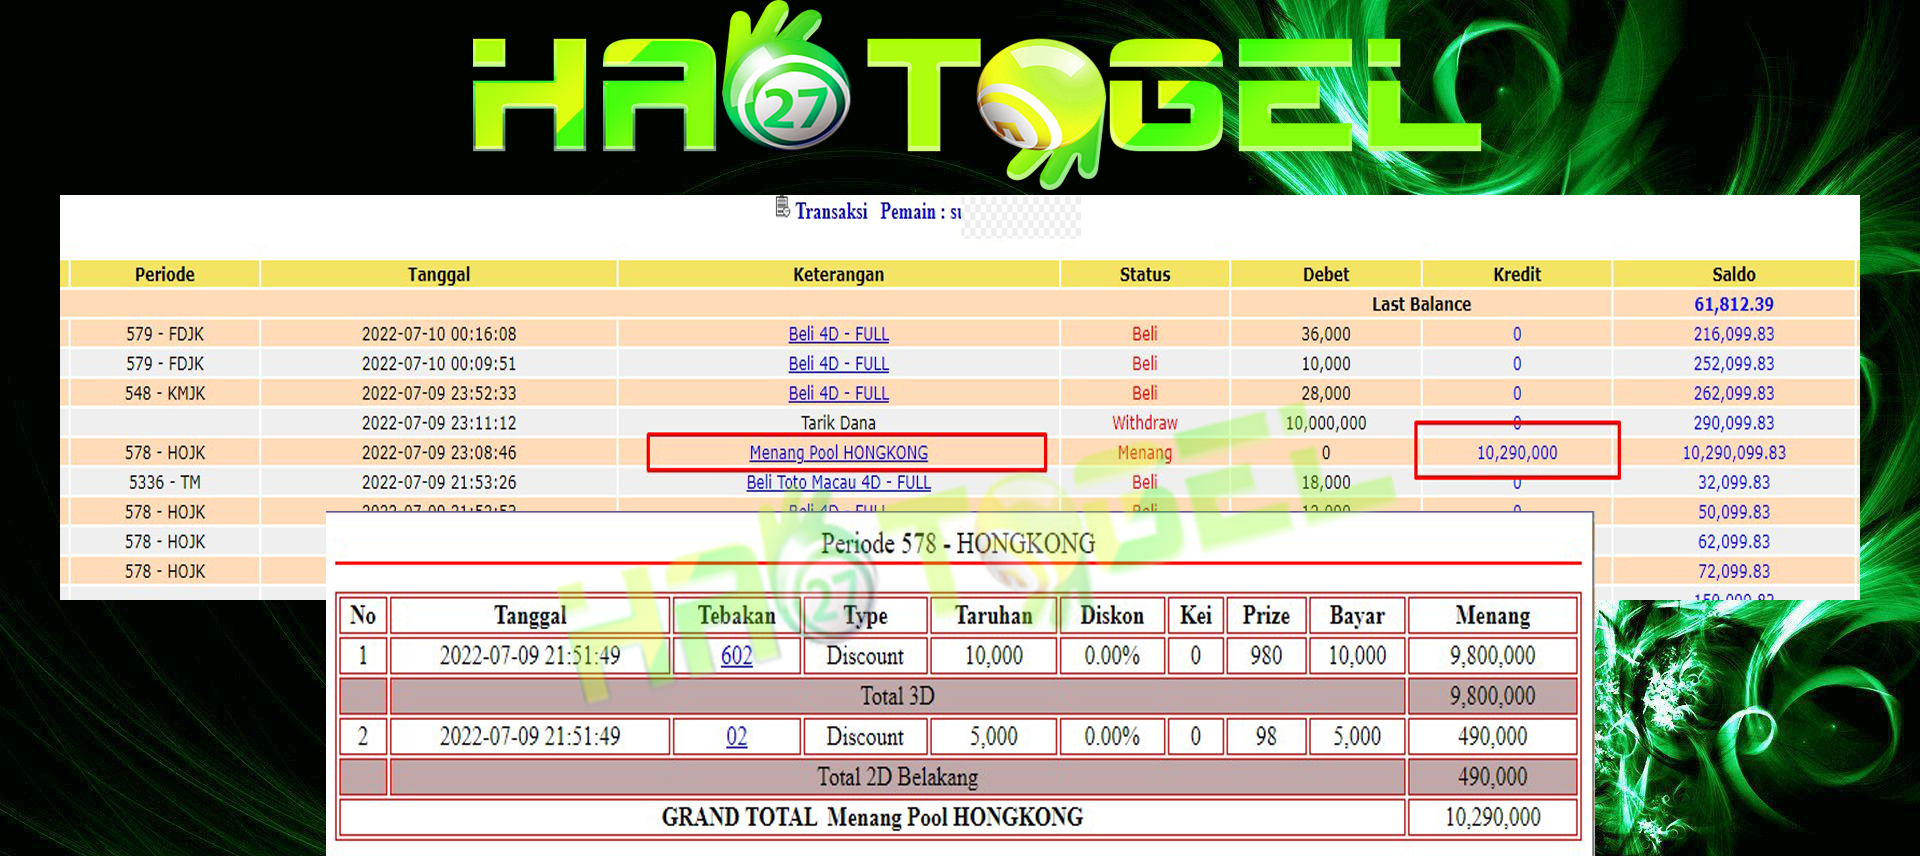The height and width of the screenshot is (856, 1920).
Task: Open Beli 4D - FULL link dated 00:16:08
Action: point(838,334)
